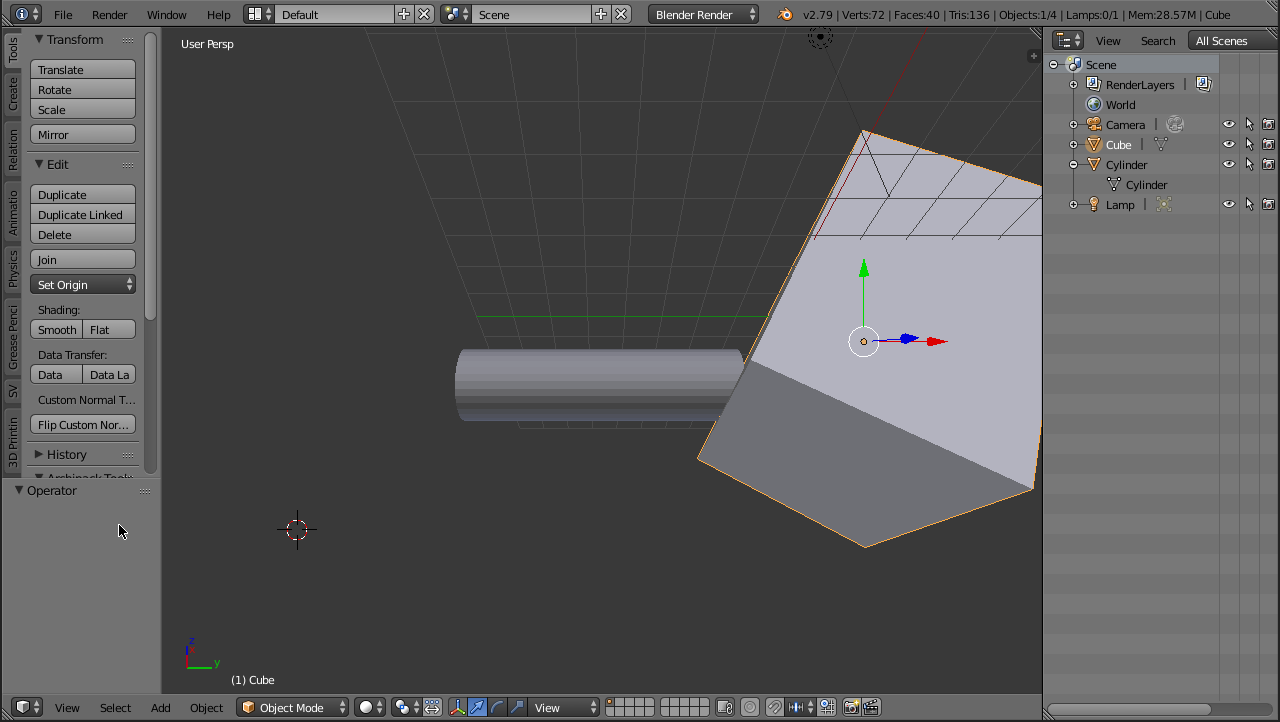The height and width of the screenshot is (722, 1280).
Task: Hide the Lamp with its eye icon
Action: click(1229, 204)
